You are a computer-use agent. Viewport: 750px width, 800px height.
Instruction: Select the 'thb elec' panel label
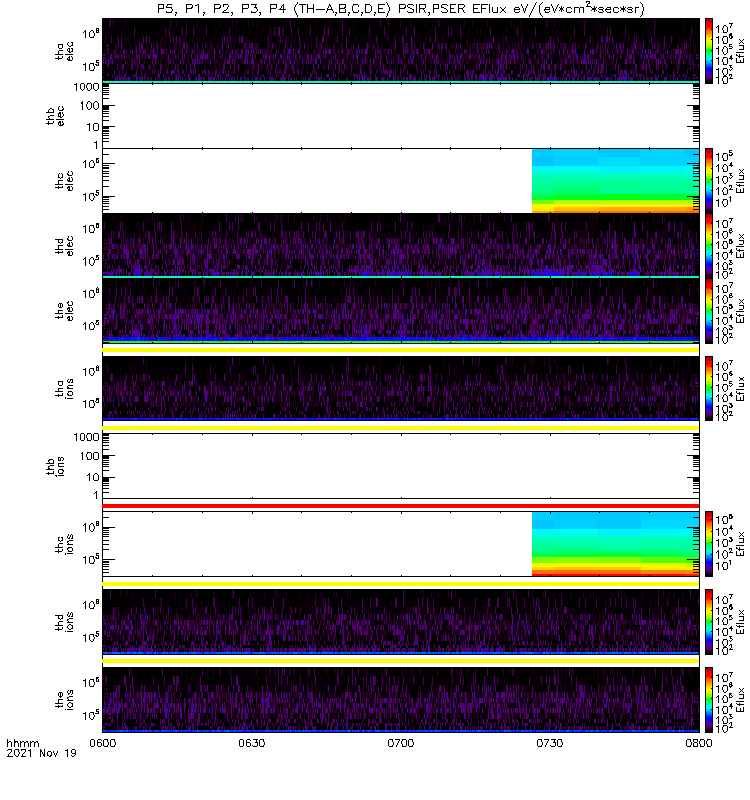[55, 116]
